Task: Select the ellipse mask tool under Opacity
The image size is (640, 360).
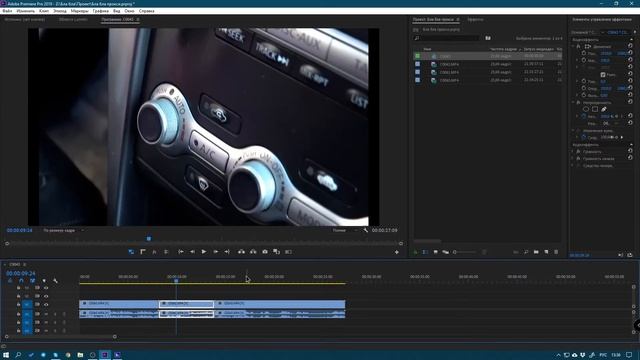Action: (x=586, y=109)
